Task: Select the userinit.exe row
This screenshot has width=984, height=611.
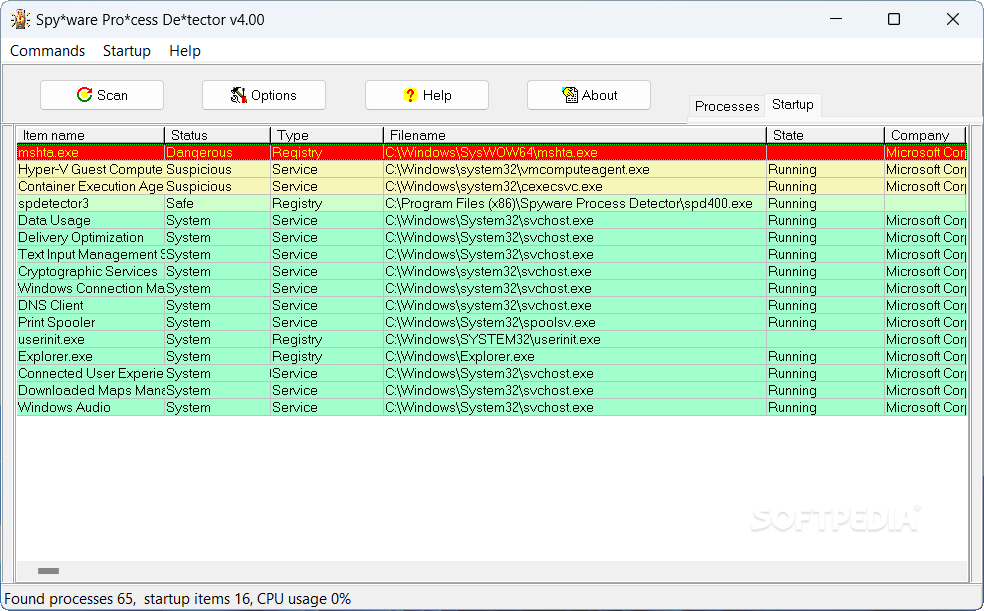Action: click(491, 339)
